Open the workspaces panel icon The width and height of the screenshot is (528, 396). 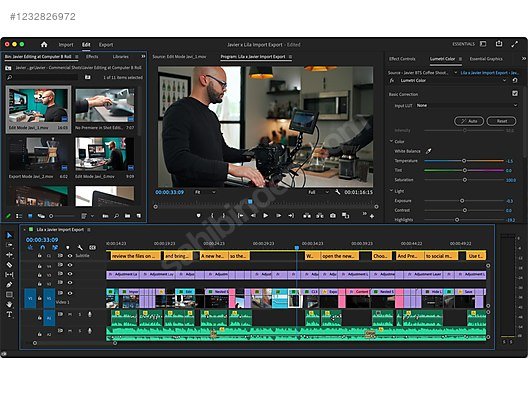pos(483,44)
